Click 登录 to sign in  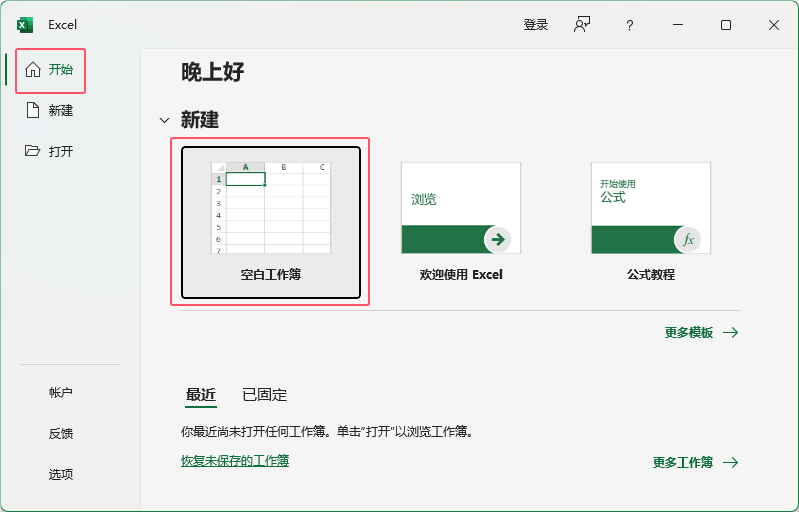click(536, 24)
